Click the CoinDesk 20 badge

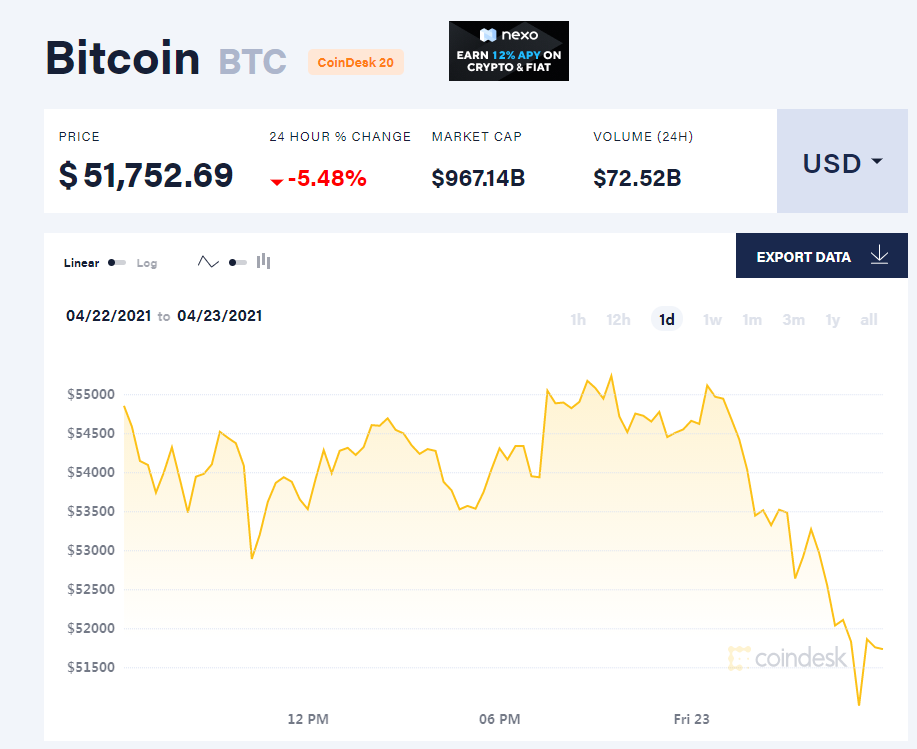355,63
